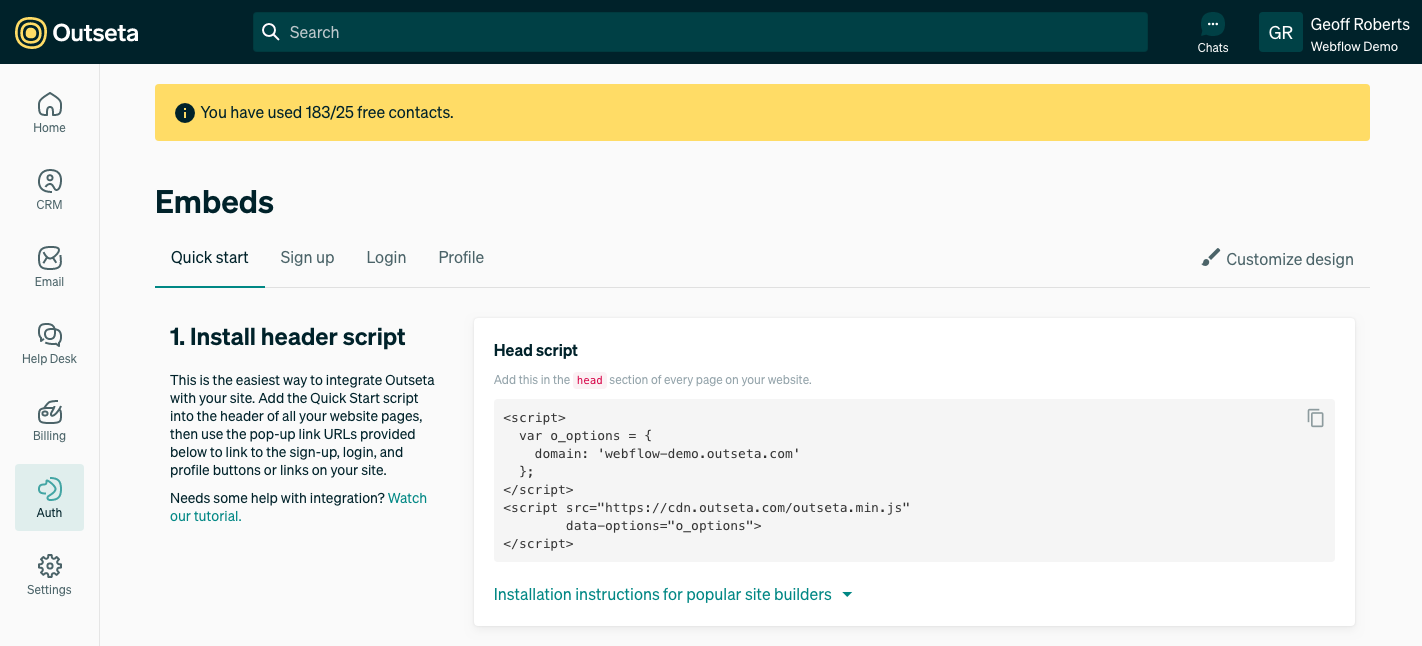The width and height of the screenshot is (1422, 646).
Task: Open Chats from the top bar
Action: (1212, 32)
